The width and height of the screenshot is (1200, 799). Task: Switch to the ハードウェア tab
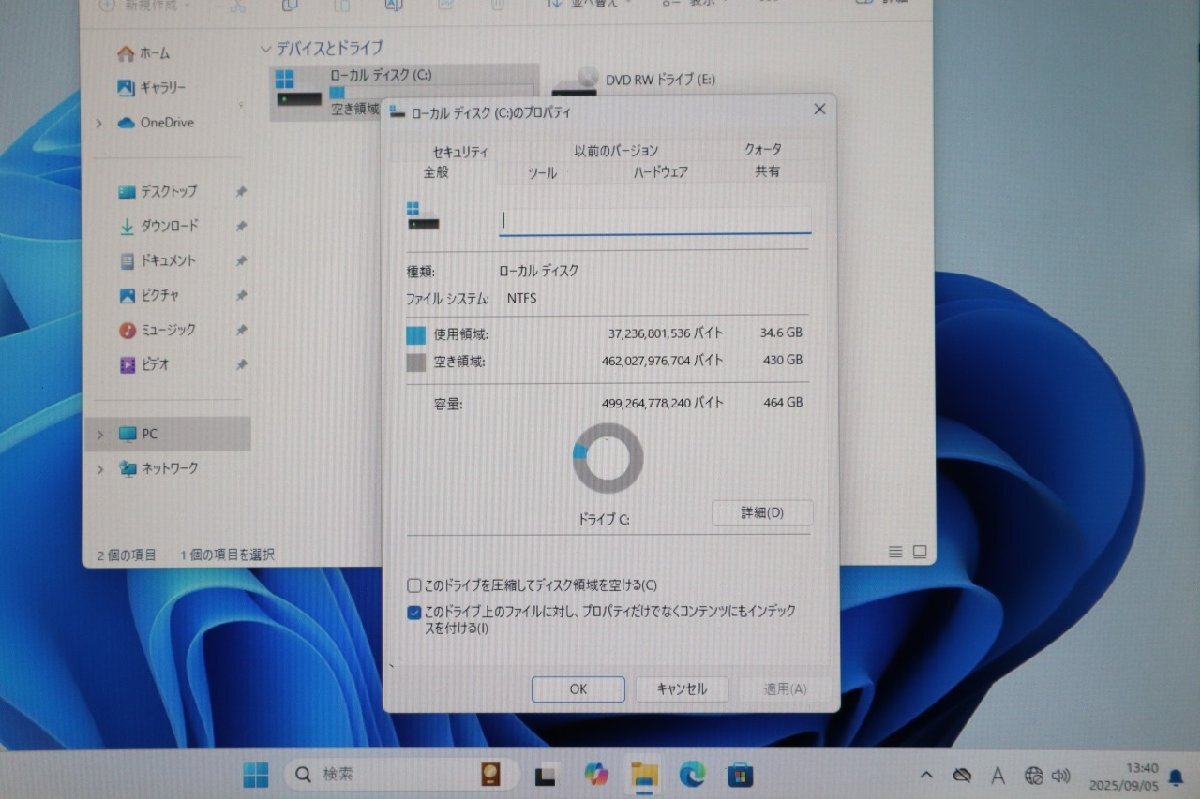coord(660,172)
